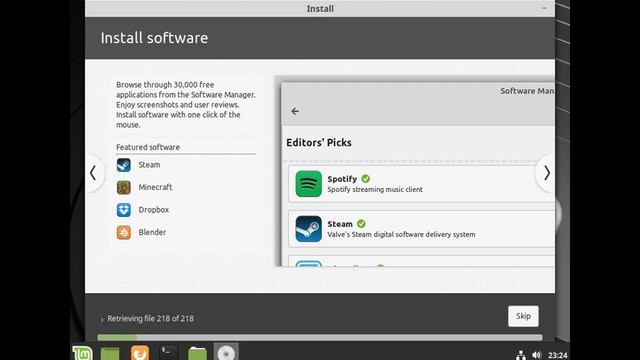Open the volume control tray icon

[x=537, y=355]
